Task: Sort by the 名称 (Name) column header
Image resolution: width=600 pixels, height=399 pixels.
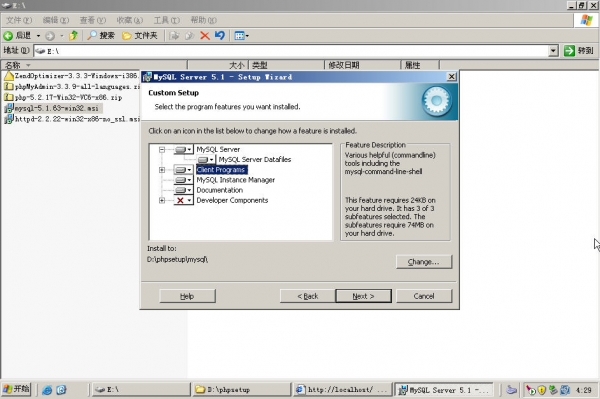Action: point(94,65)
